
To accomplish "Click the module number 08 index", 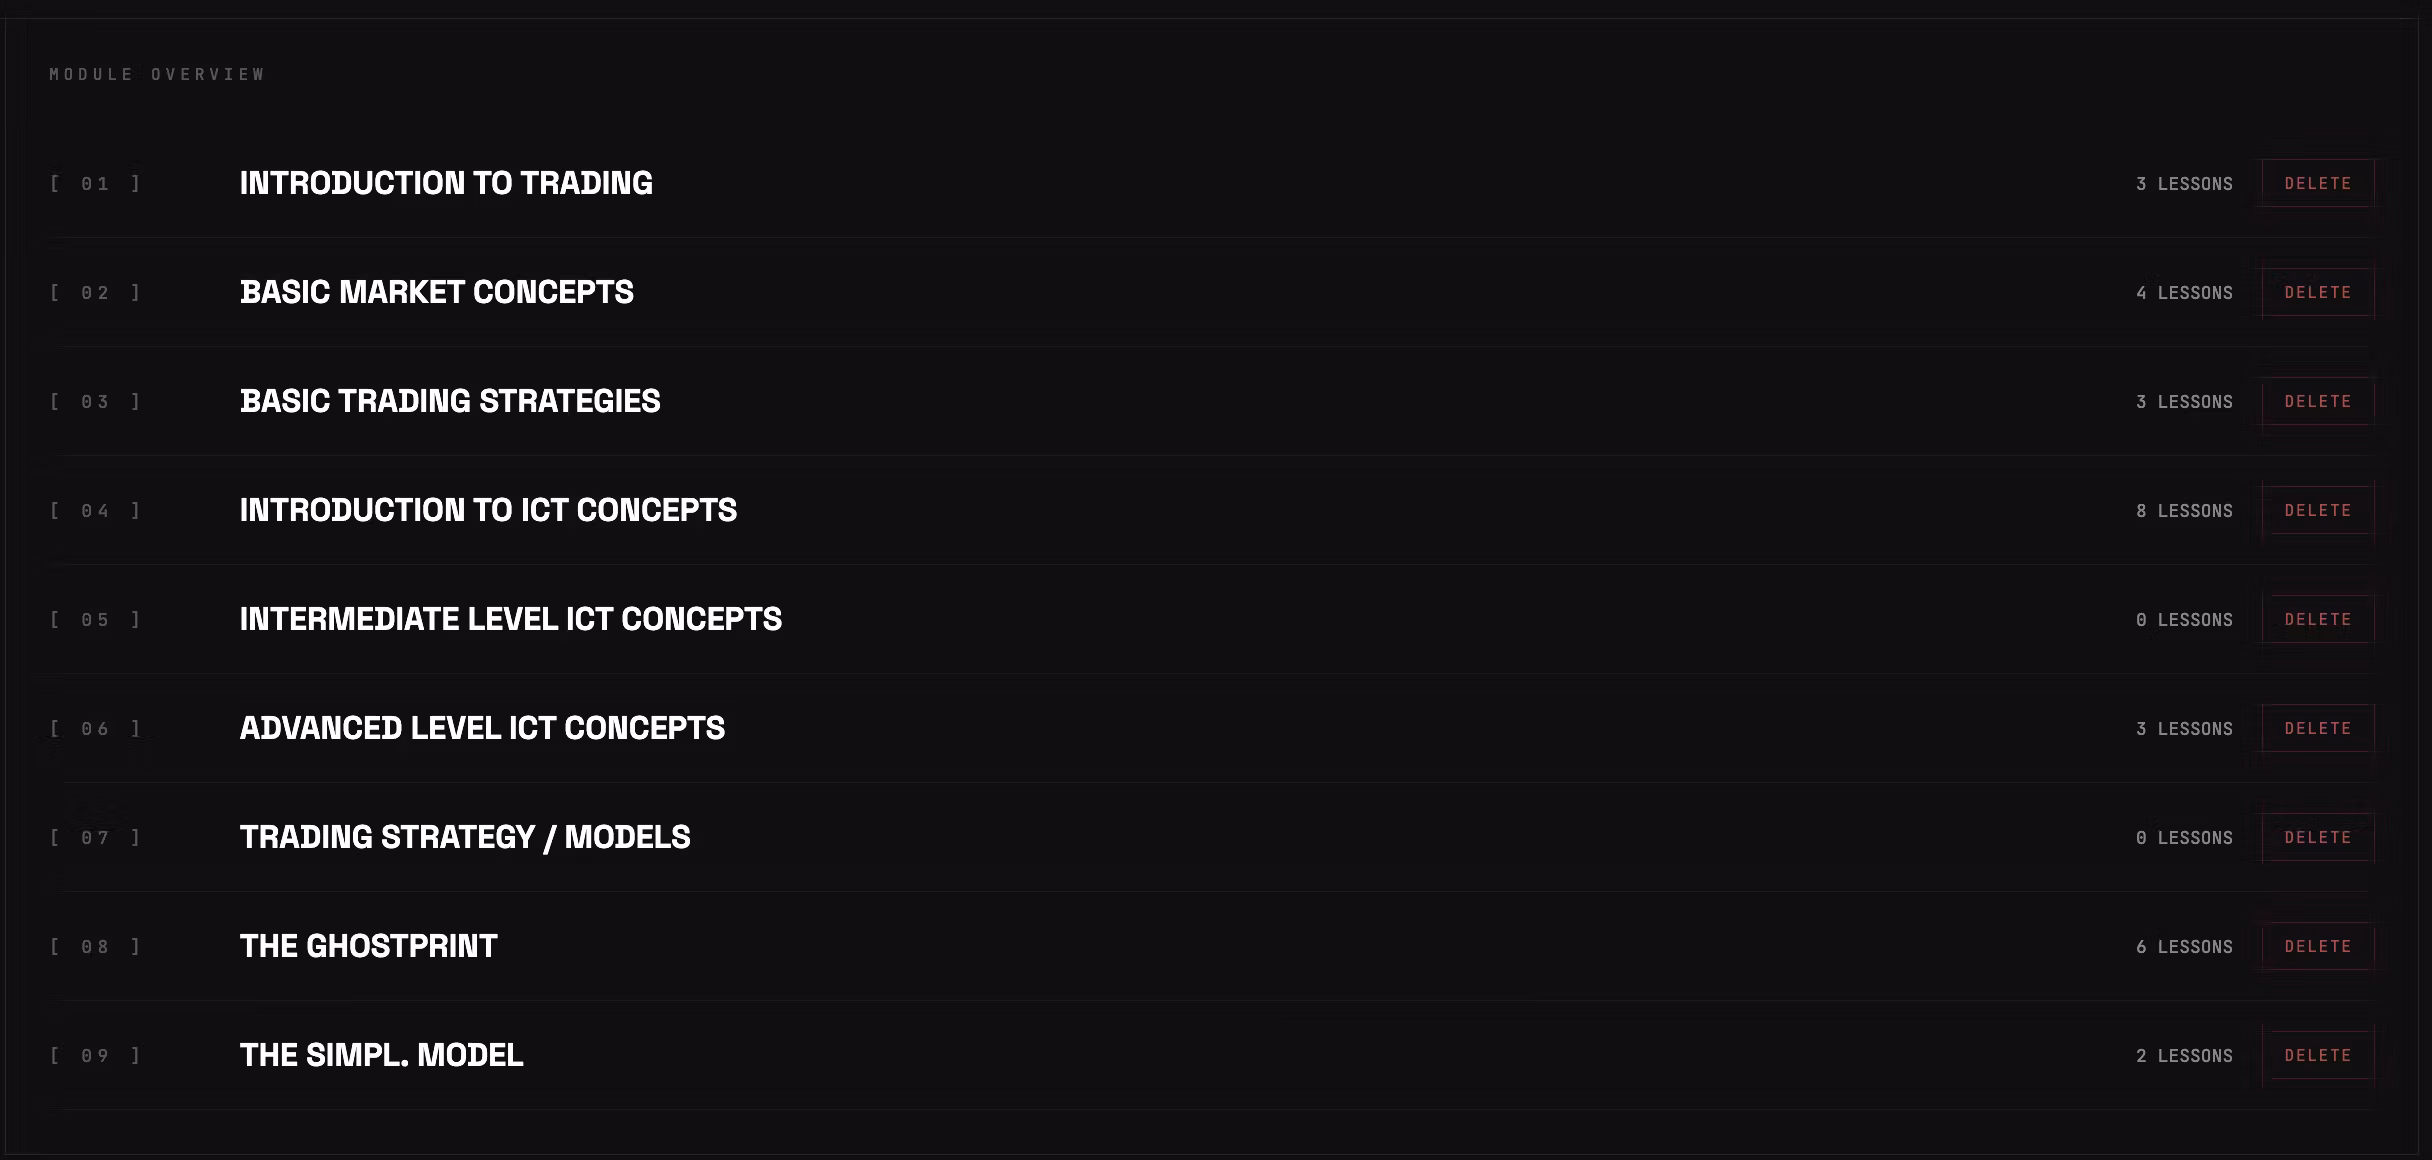I will click(95, 947).
